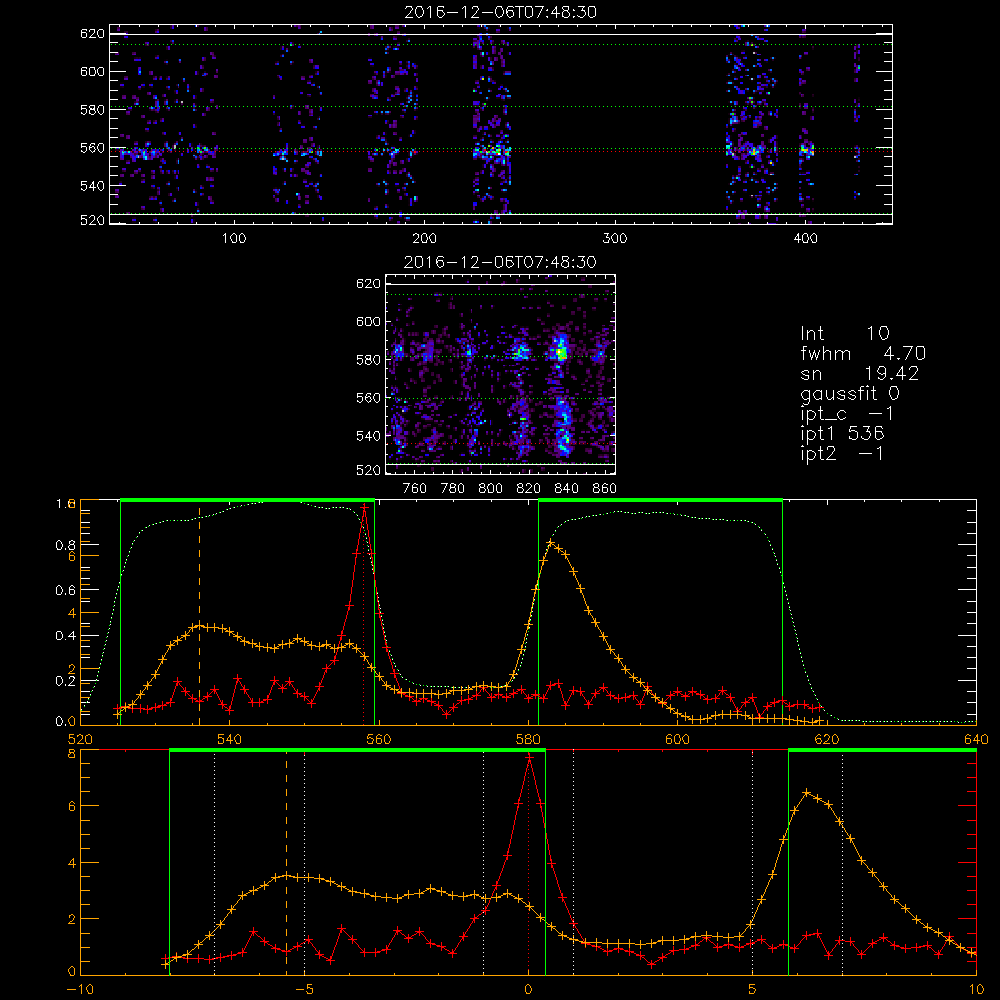Select the 'Int 10' readout line
Image resolution: width=1000 pixels, height=1000 pixels.
point(844,333)
